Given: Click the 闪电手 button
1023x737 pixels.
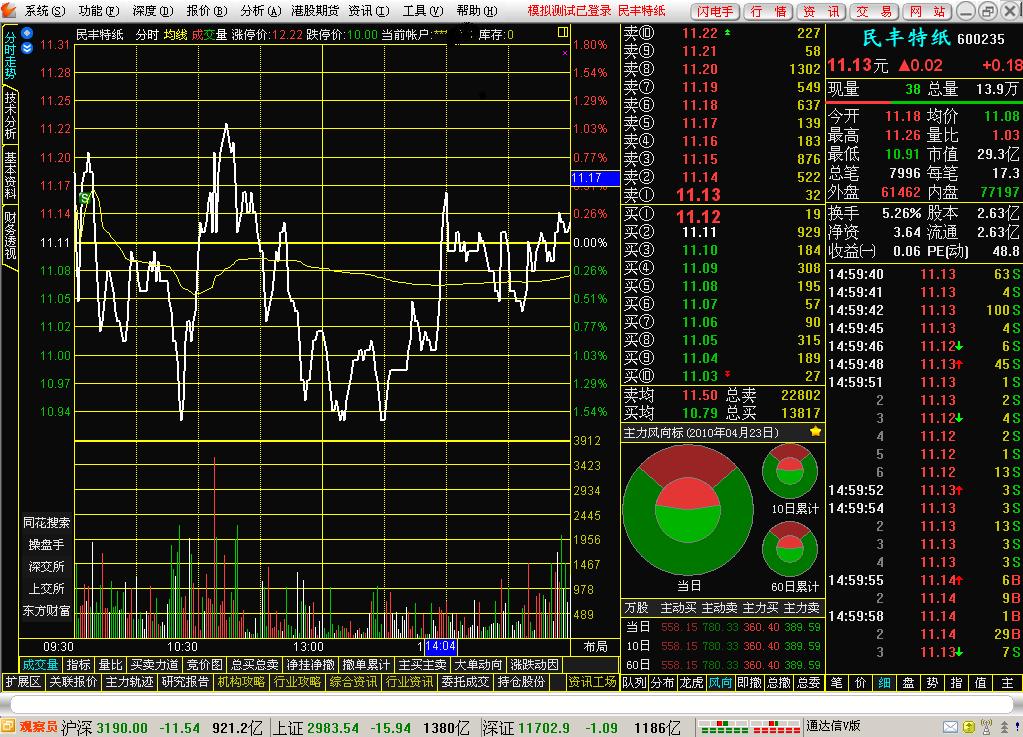Looking at the screenshot, I should (715, 11).
